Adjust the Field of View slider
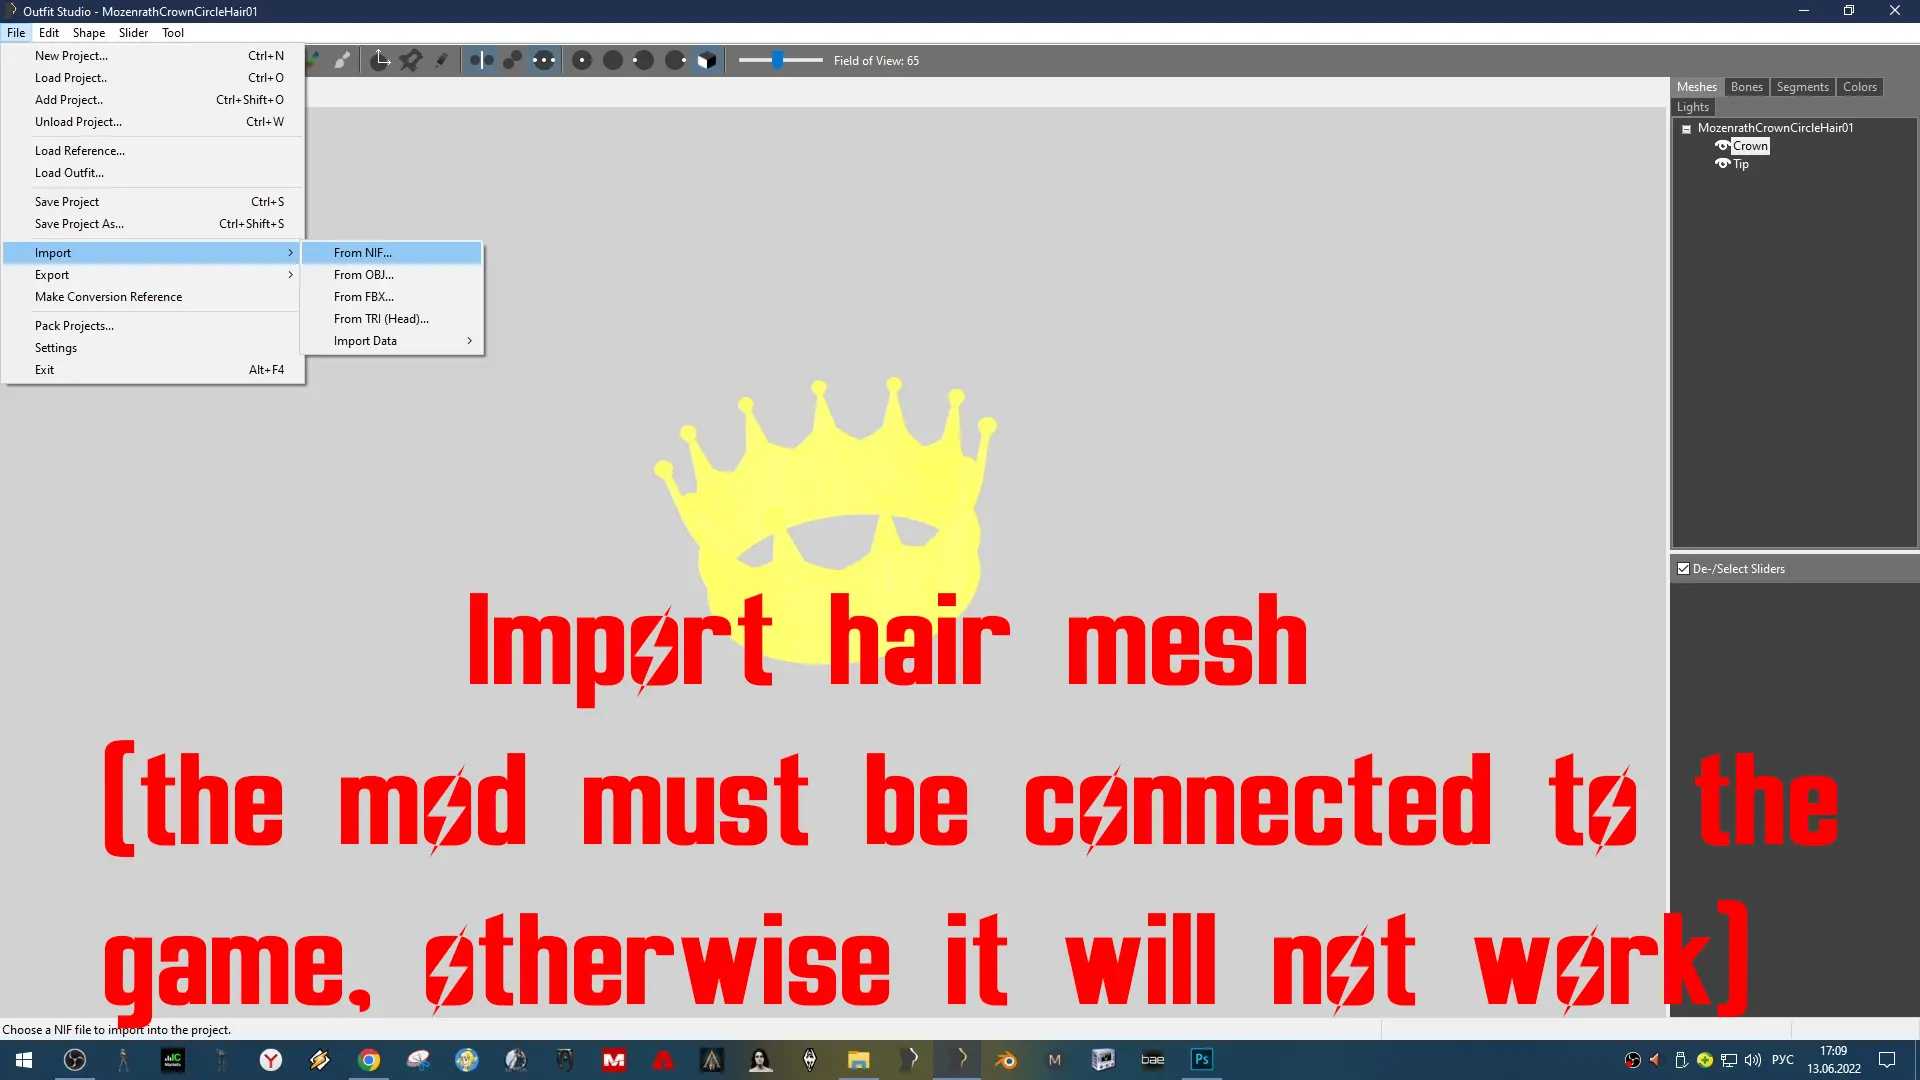The width and height of the screenshot is (1920, 1080). [780, 60]
